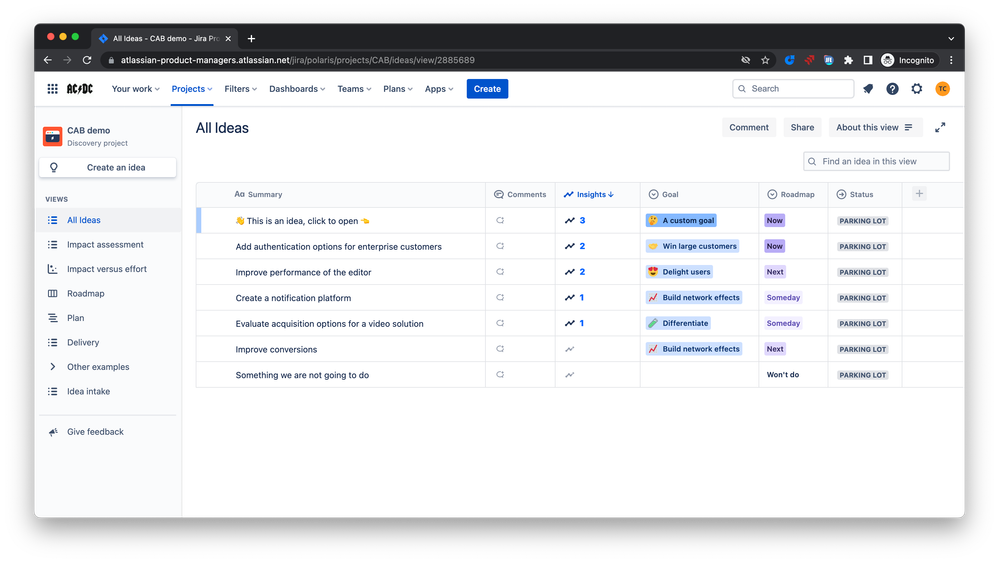
Task: Click Create an idea button
Action: click(x=108, y=167)
